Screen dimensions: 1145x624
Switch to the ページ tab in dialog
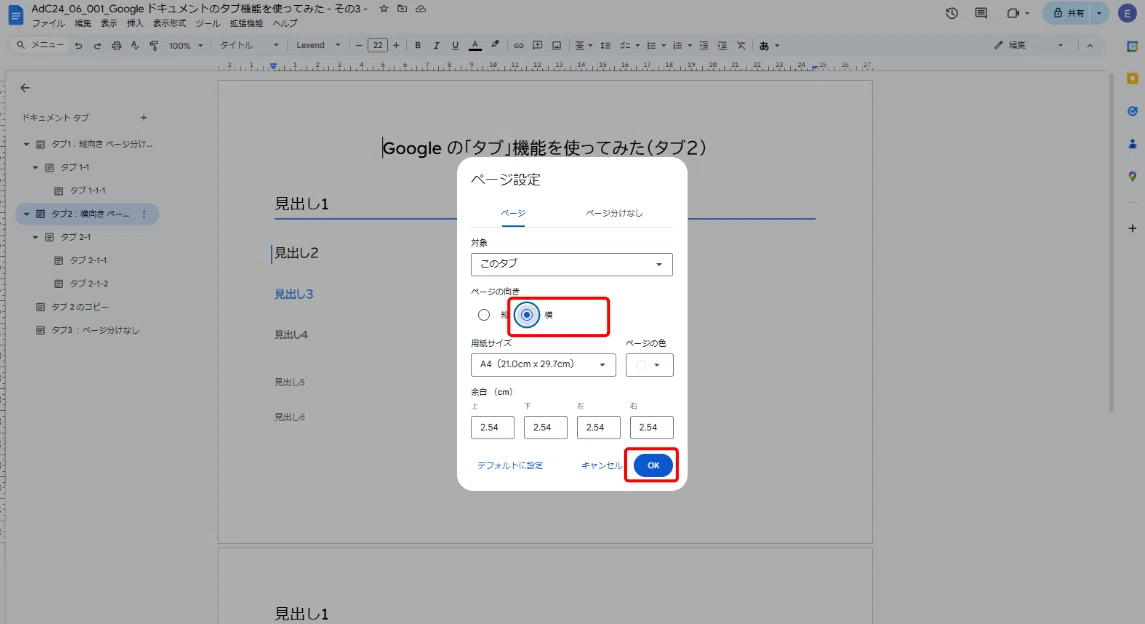(x=513, y=213)
